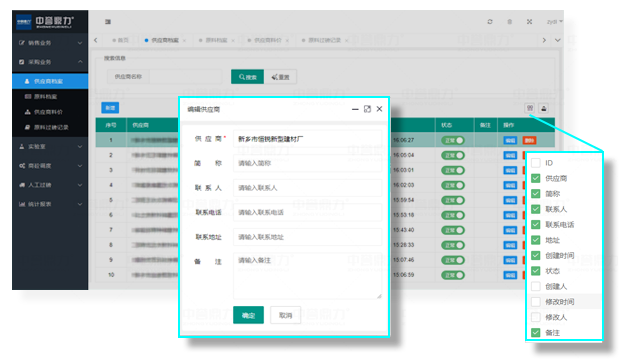Switch to the 原料档案 tab
Viewport: 637px width, 364px height.
tap(216, 40)
